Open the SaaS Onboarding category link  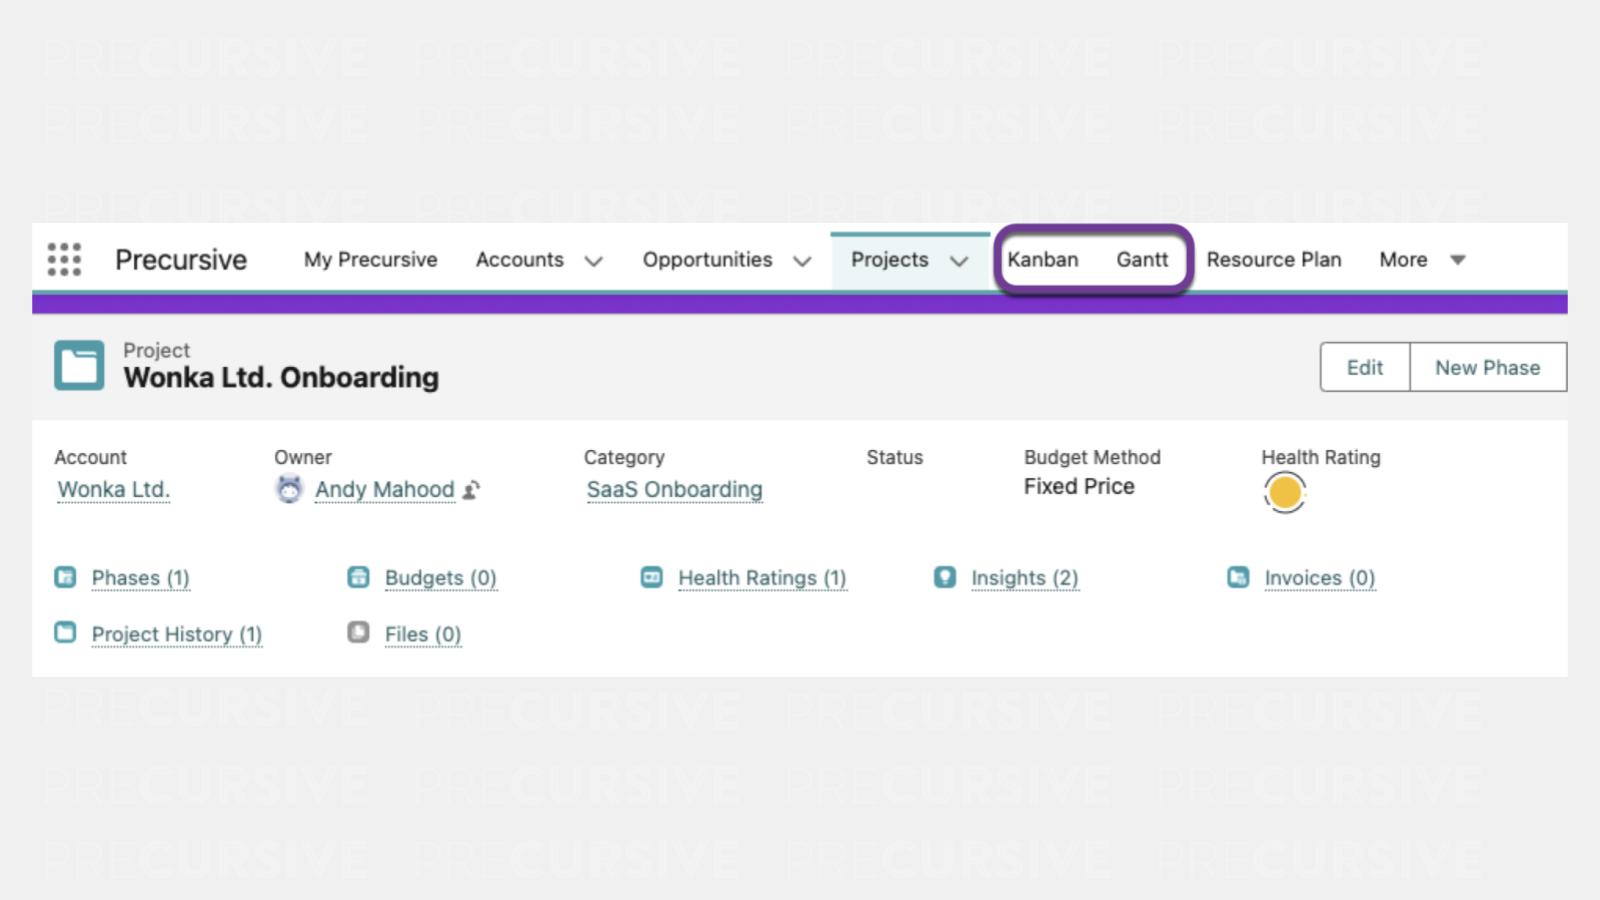point(674,489)
